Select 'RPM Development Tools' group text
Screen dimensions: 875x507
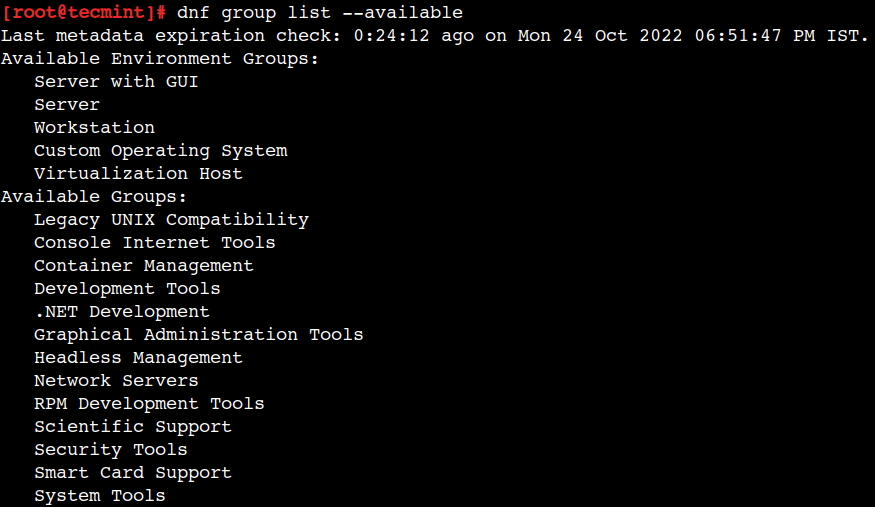pyautogui.click(x=149, y=403)
